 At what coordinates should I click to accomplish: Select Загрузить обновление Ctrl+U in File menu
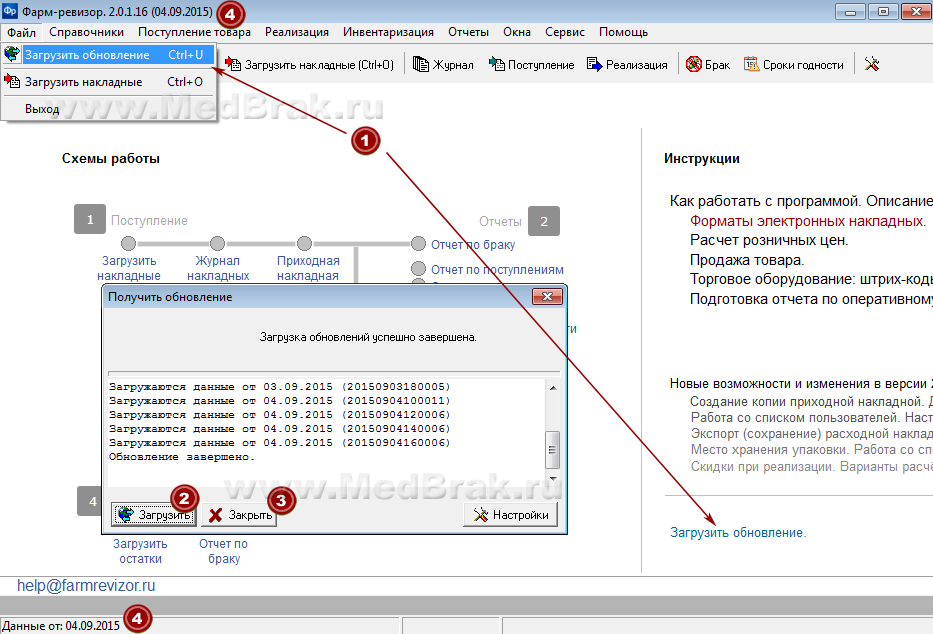(x=109, y=55)
